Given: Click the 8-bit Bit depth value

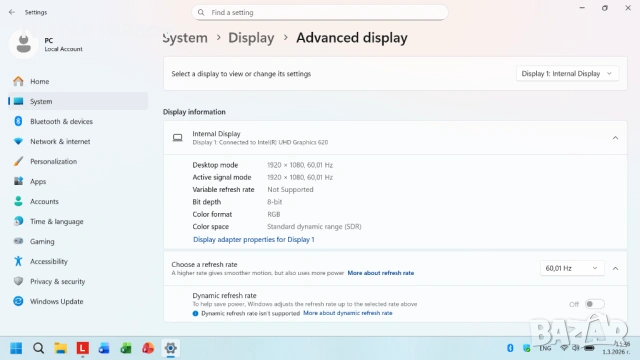Looking at the screenshot, I should click(274, 202).
